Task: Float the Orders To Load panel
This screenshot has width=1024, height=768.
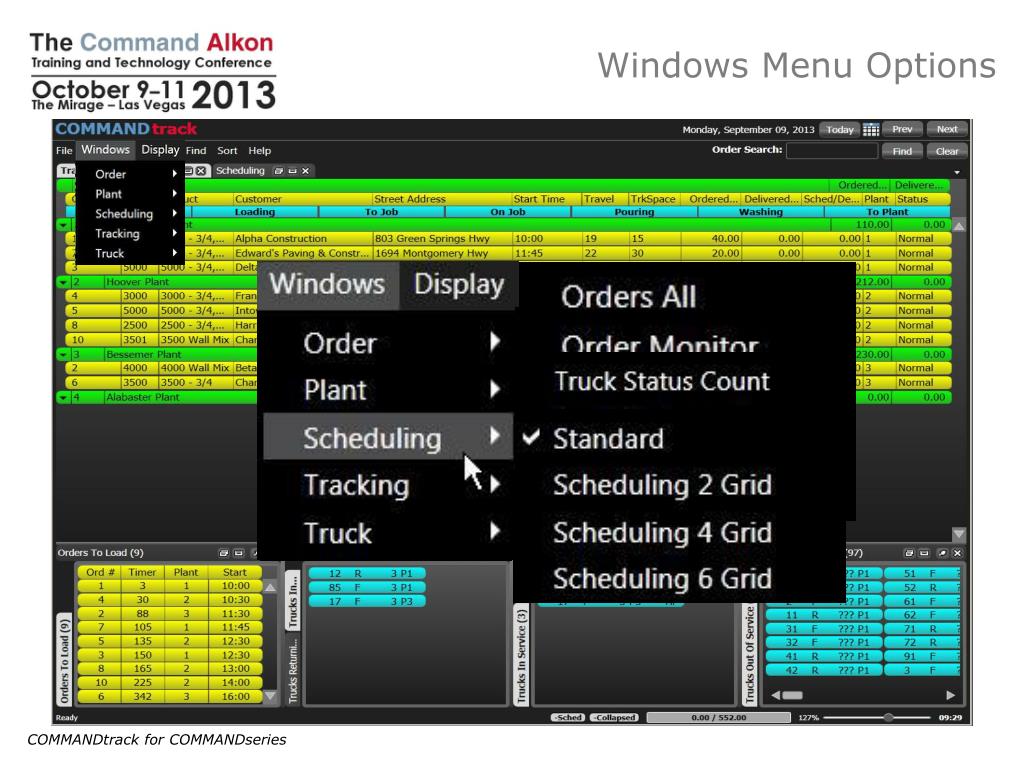Action: coord(223,553)
